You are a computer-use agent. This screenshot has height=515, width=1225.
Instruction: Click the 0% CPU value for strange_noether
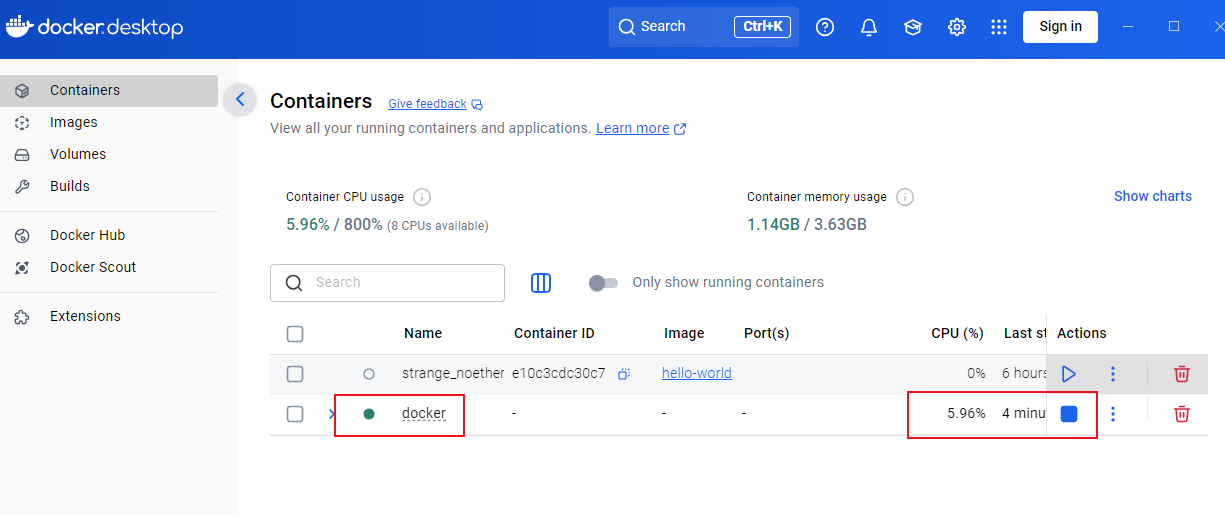coord(976,373)
